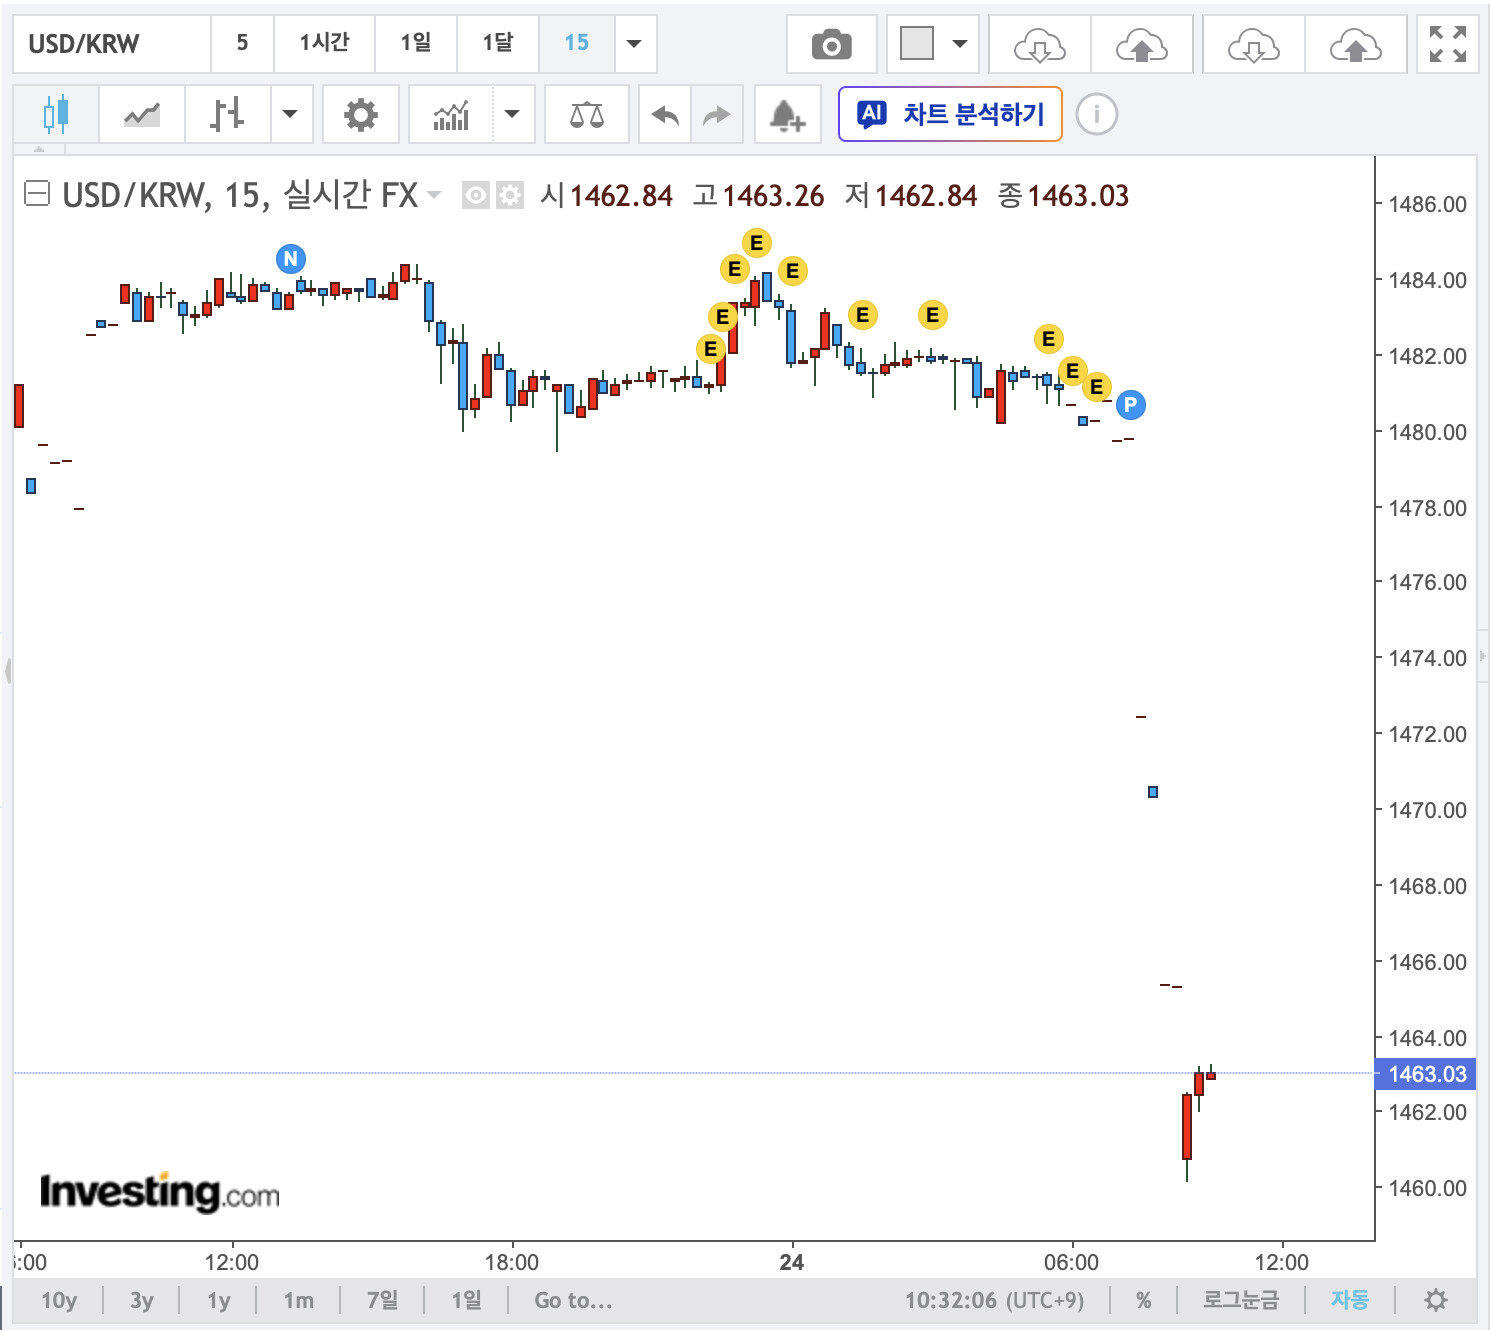Choose the bar chart style icon
This screenshot has width=1492, height=1330.
point(227,114)
